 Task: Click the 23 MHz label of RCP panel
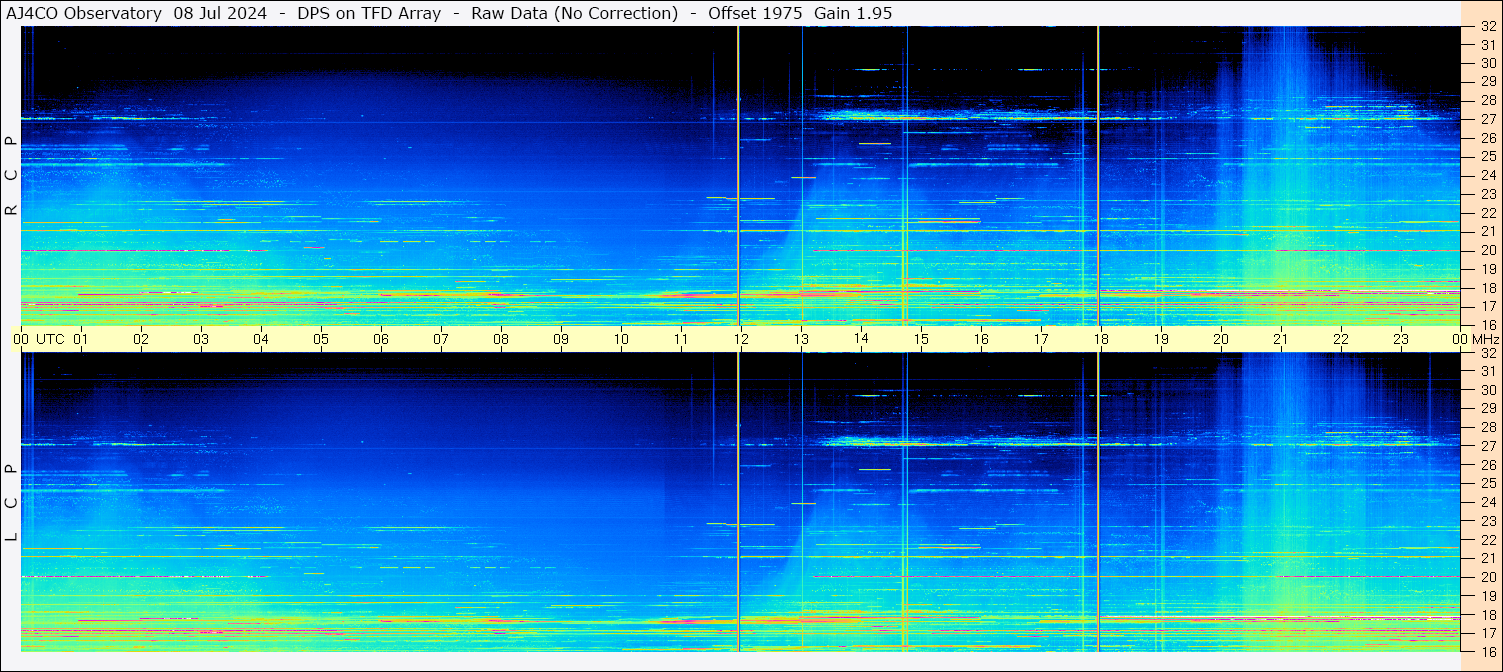pos(1487,194)
